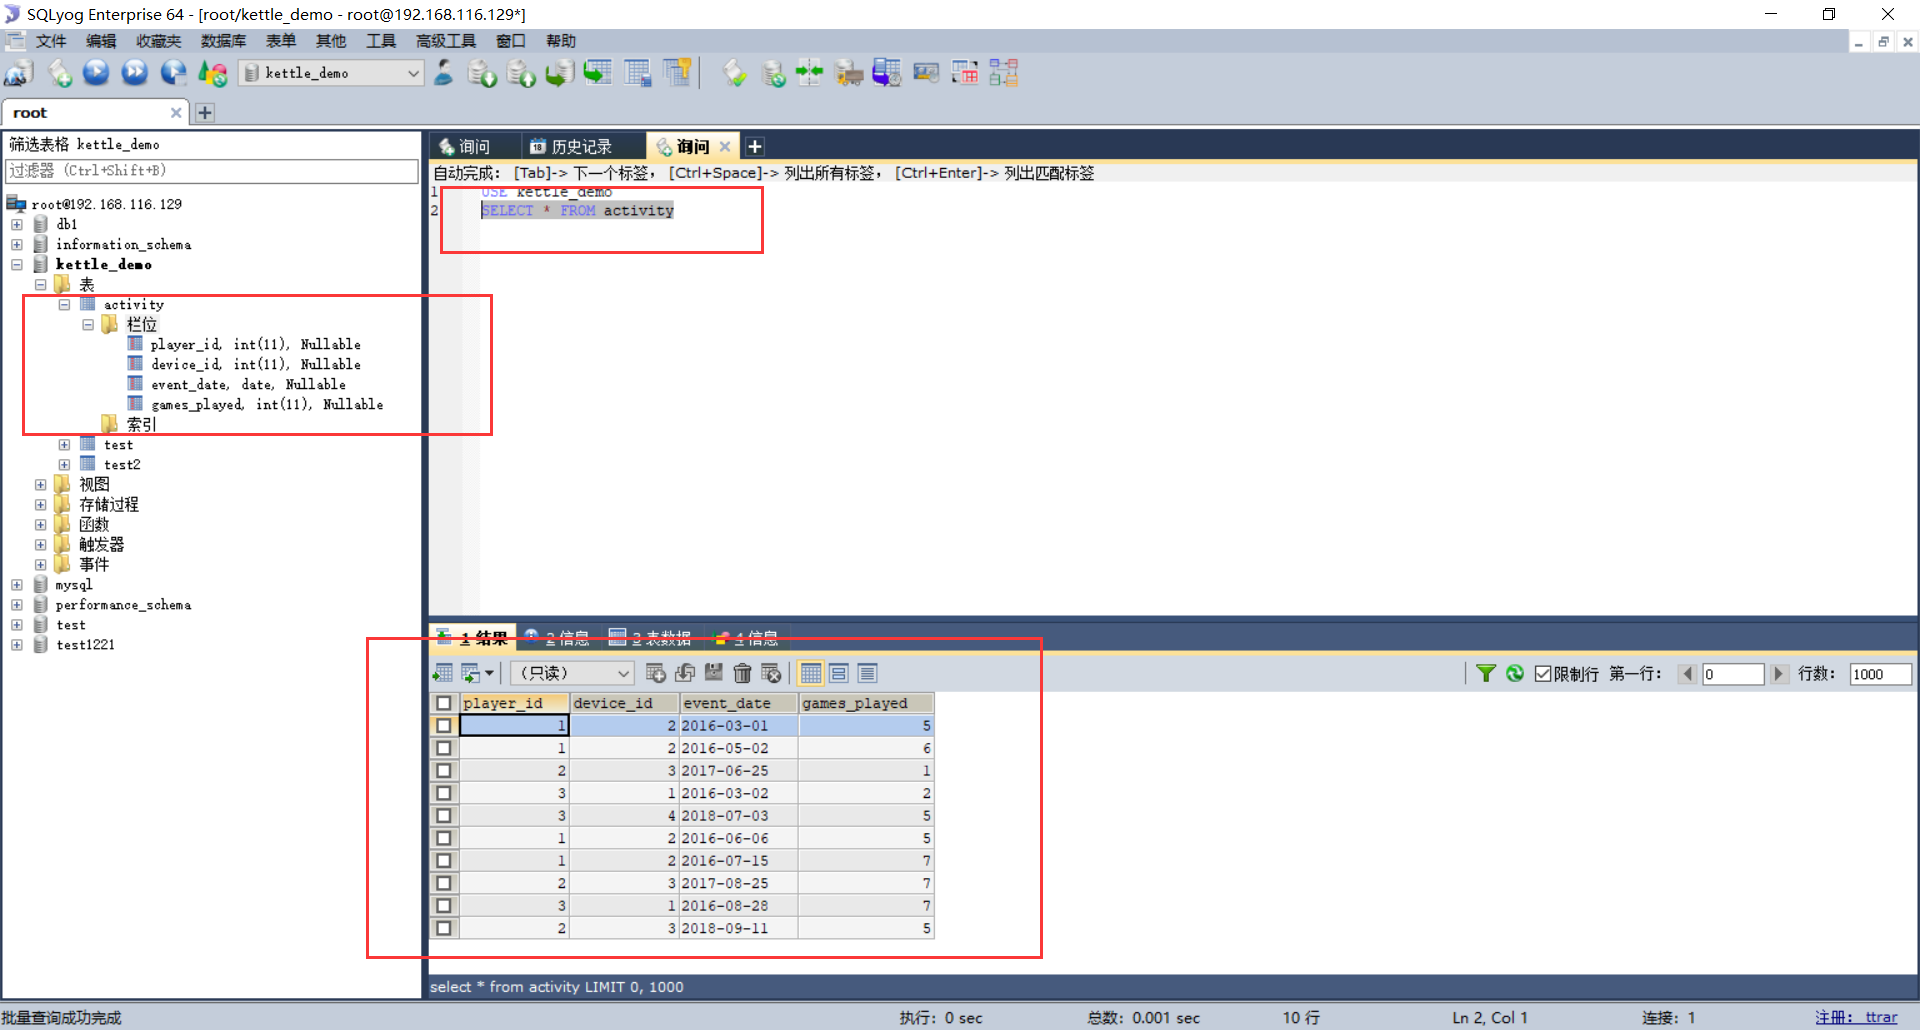Screen dimensions: 1920x1030
Task: Enable the 限制行 checkbox
Action: pyautogui.click(x=1543, y=673)
